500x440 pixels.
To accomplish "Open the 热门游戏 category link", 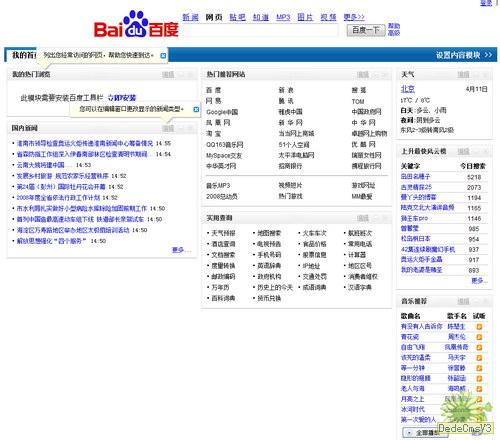I will click(x=290, y=196).
